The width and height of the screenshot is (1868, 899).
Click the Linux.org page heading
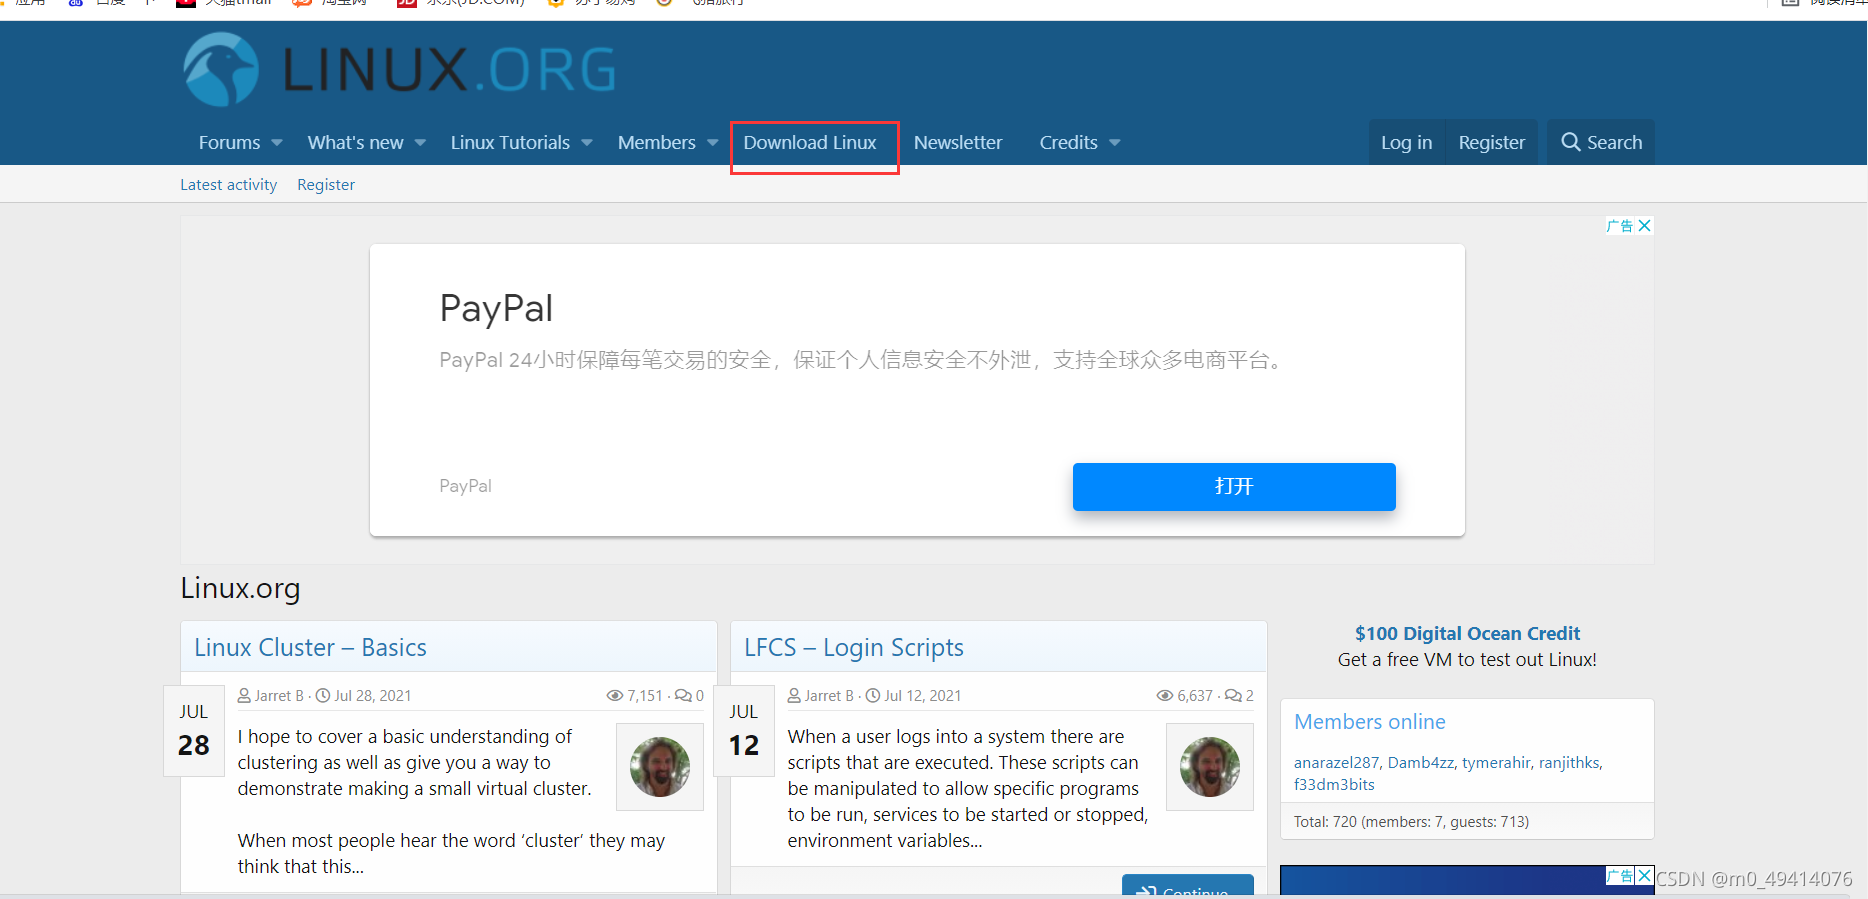tap(240, 588)
